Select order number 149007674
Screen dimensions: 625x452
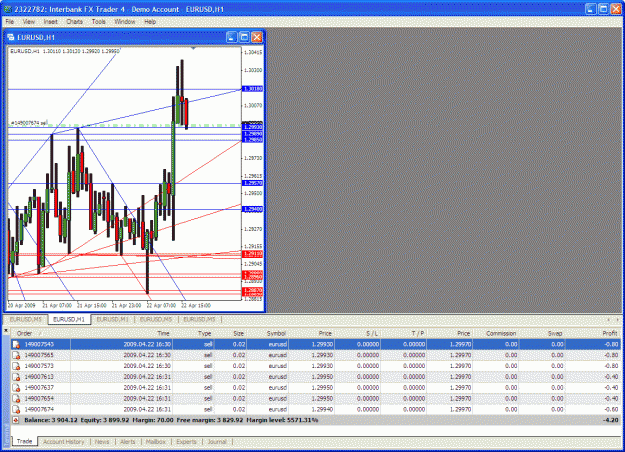(x=39, y=409)
